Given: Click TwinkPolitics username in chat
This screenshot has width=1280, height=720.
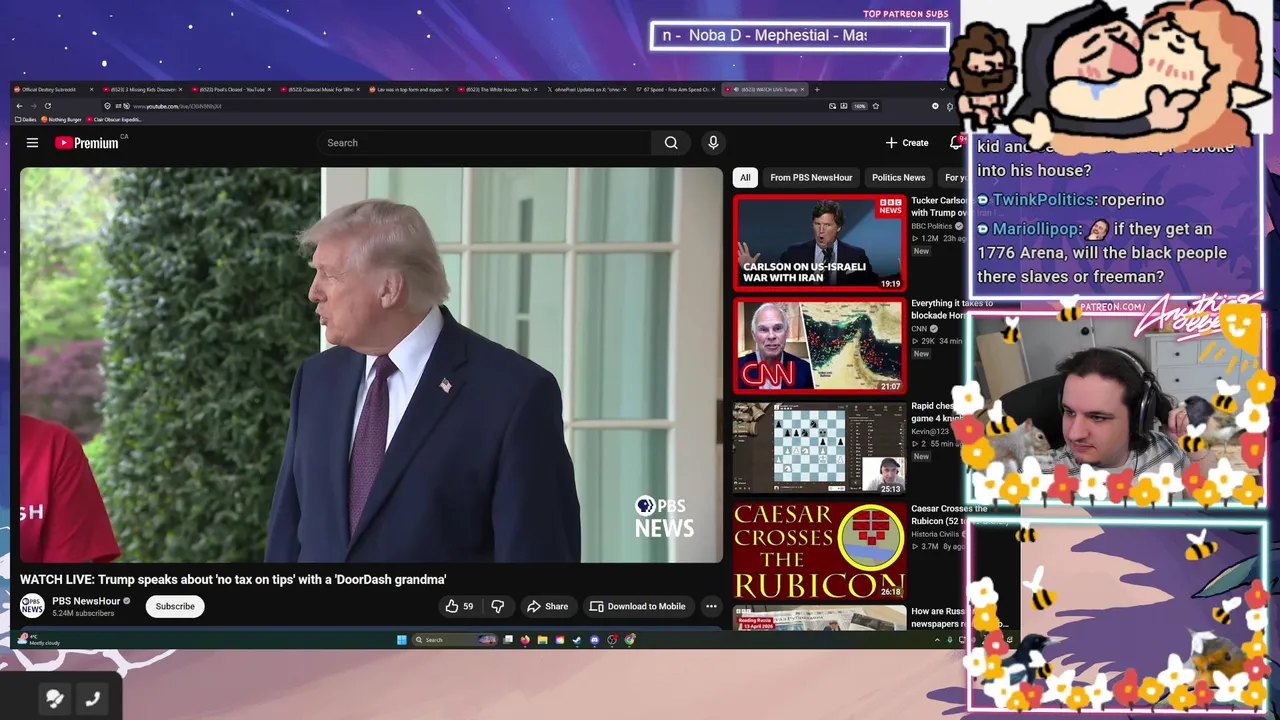Looking at the screenshot, I should click(1042, 200).
